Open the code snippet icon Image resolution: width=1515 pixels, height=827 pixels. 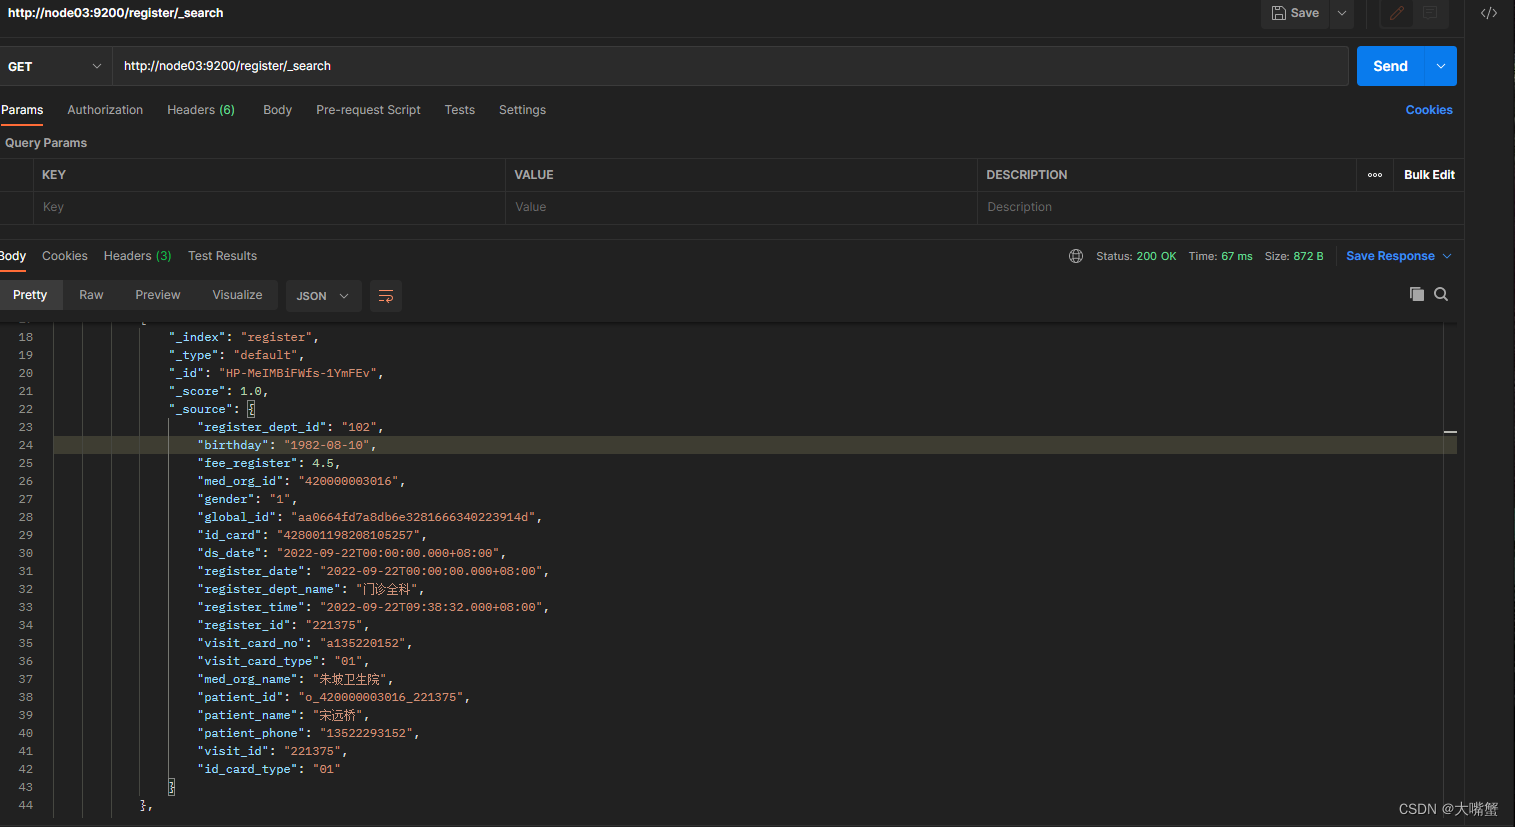point(1489,13)
